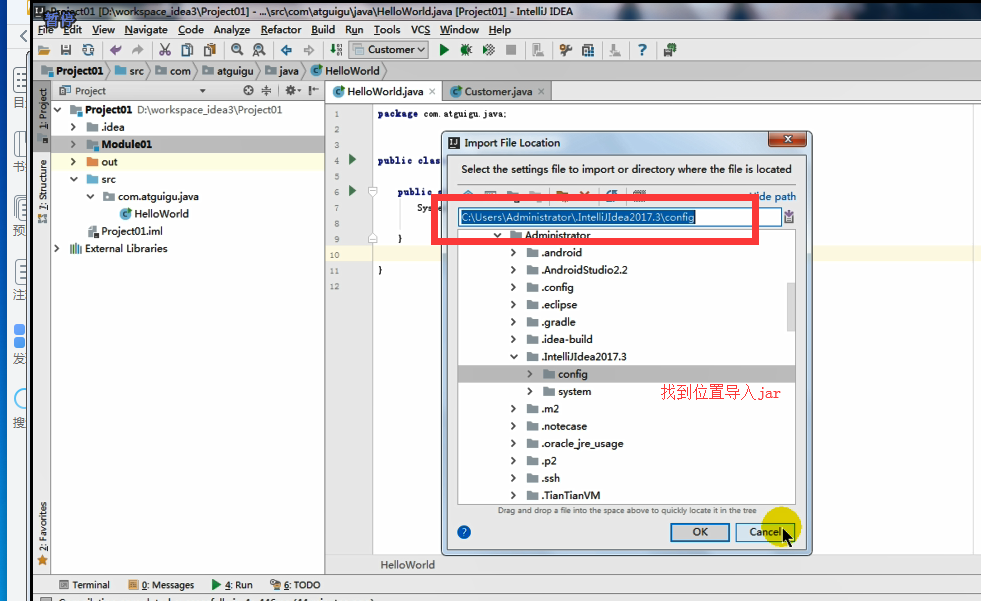Open the File menu
Image resolution: width=981 pixels, height=601 pixels.
tap(46, 29)
